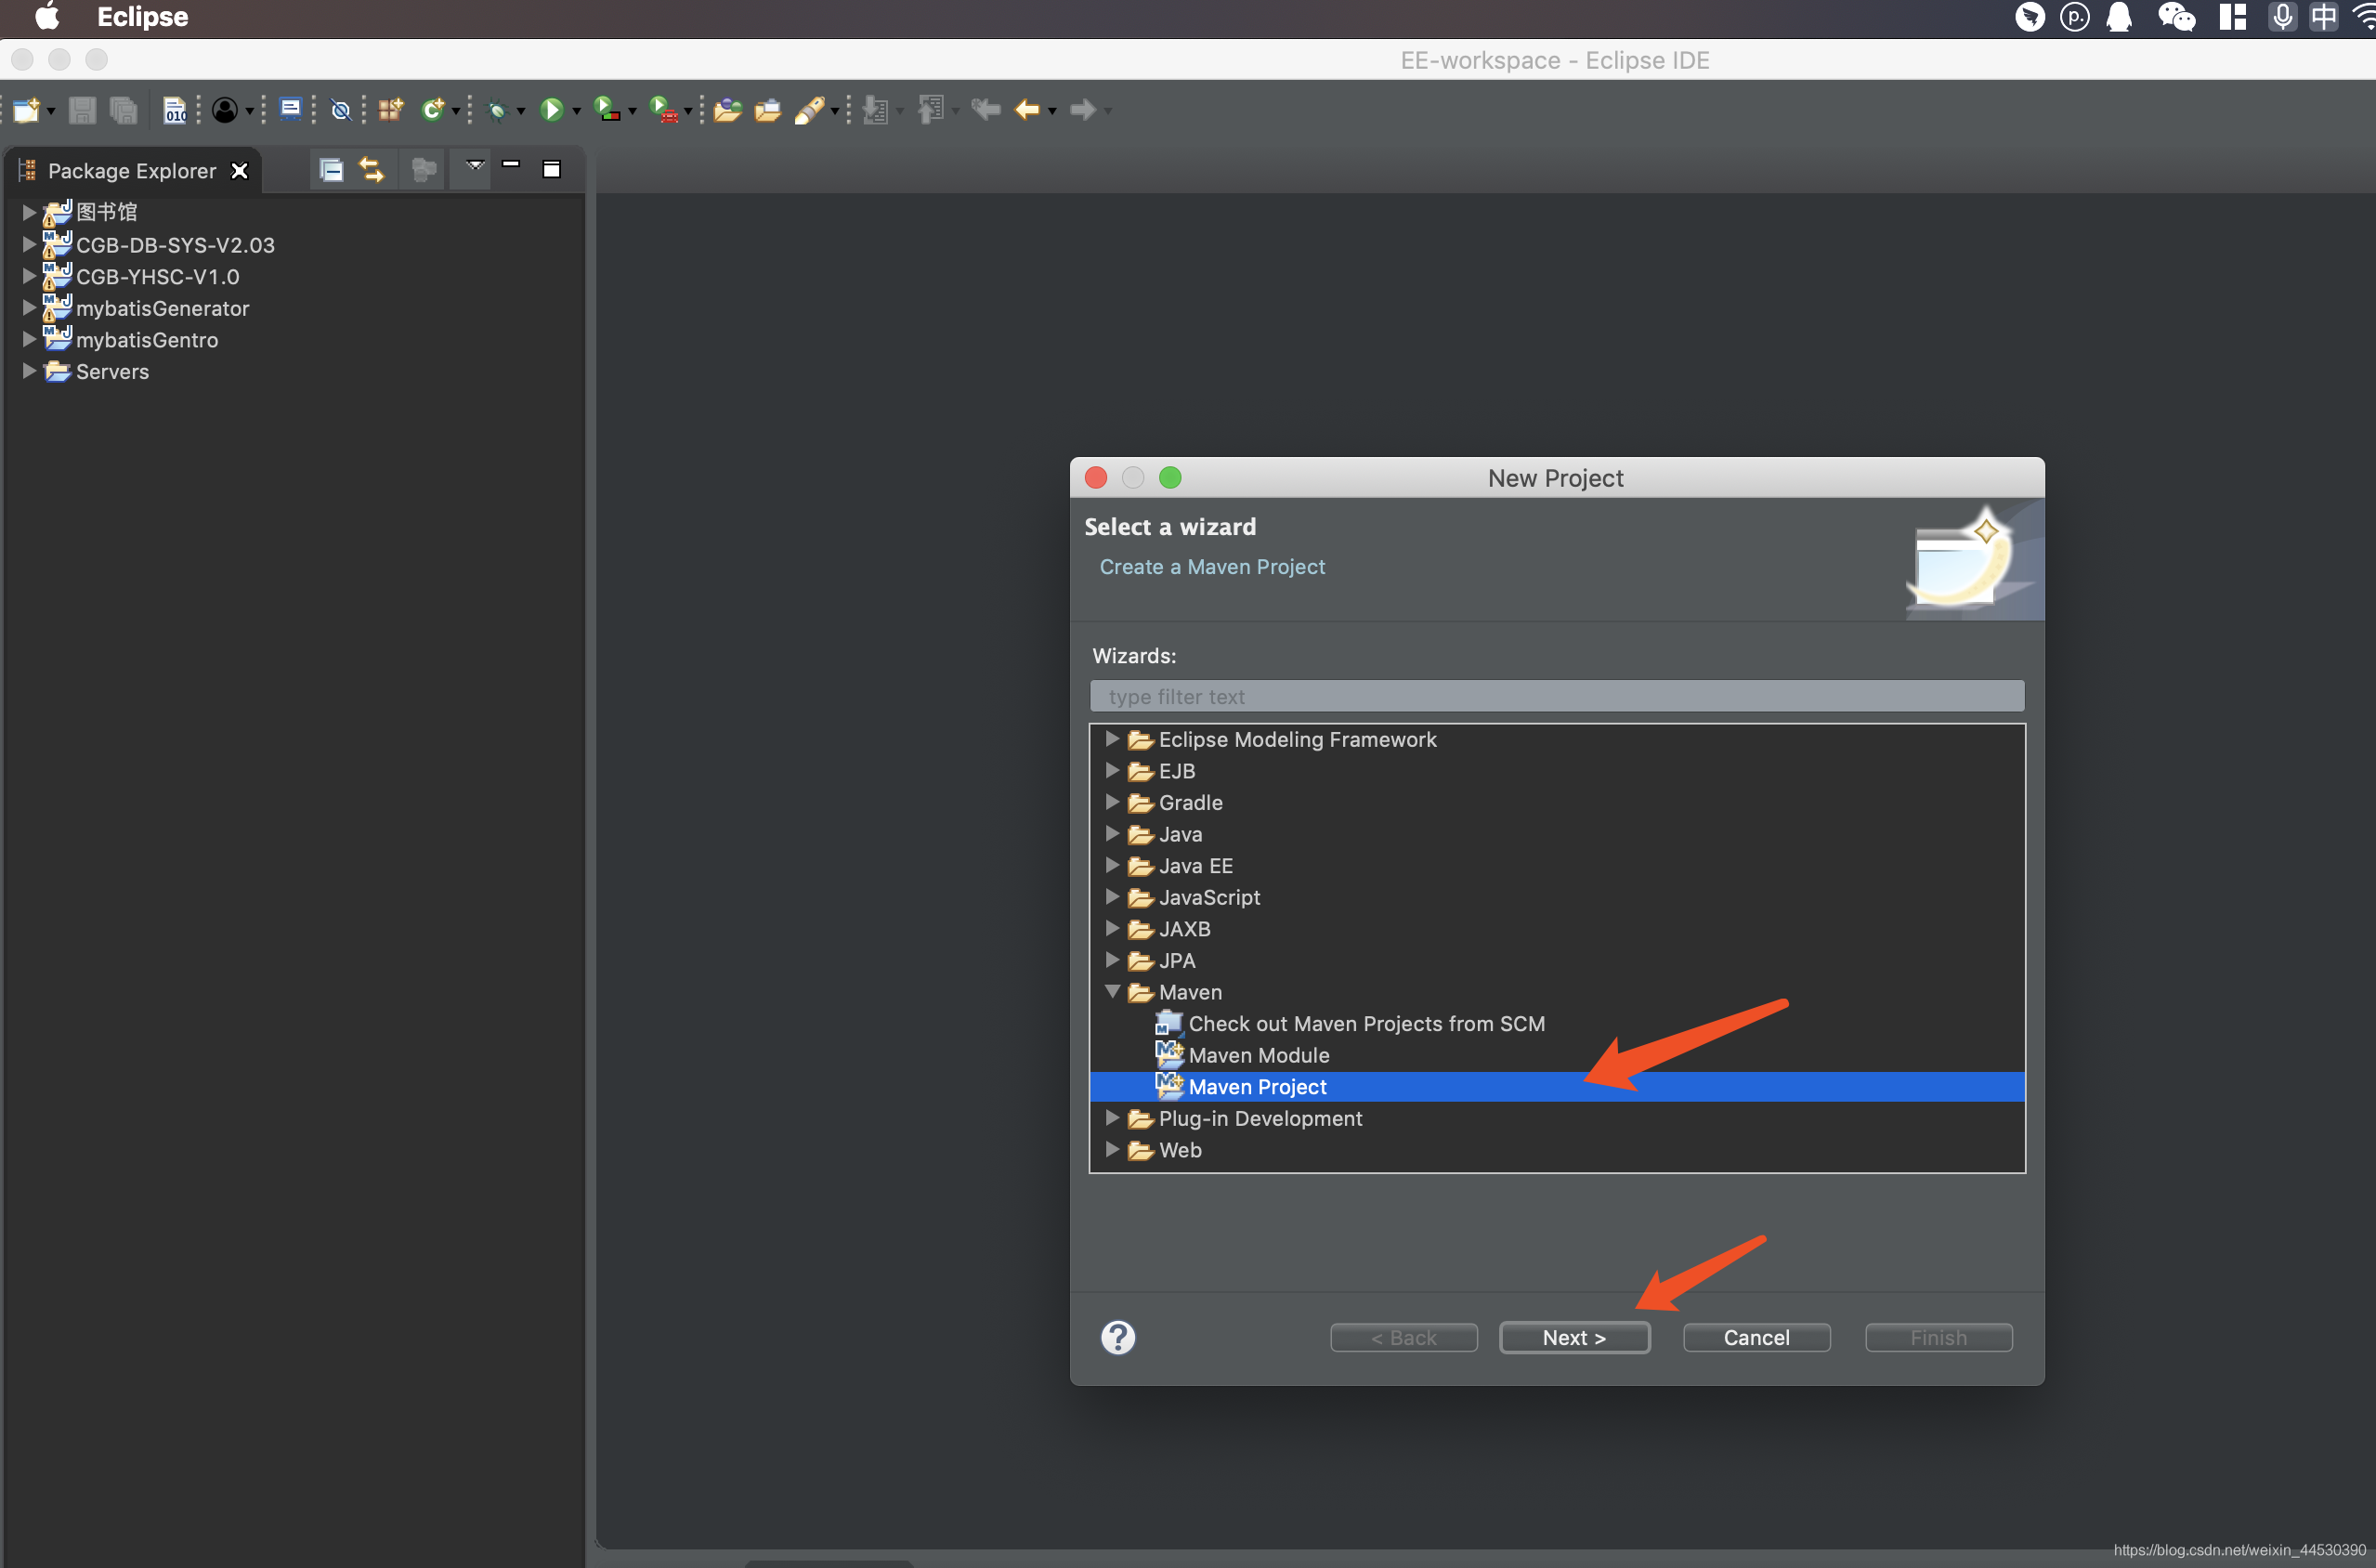2376x1568 pixels.
Task: Click the Open Task folder icon
Action: tap(767, 110)
